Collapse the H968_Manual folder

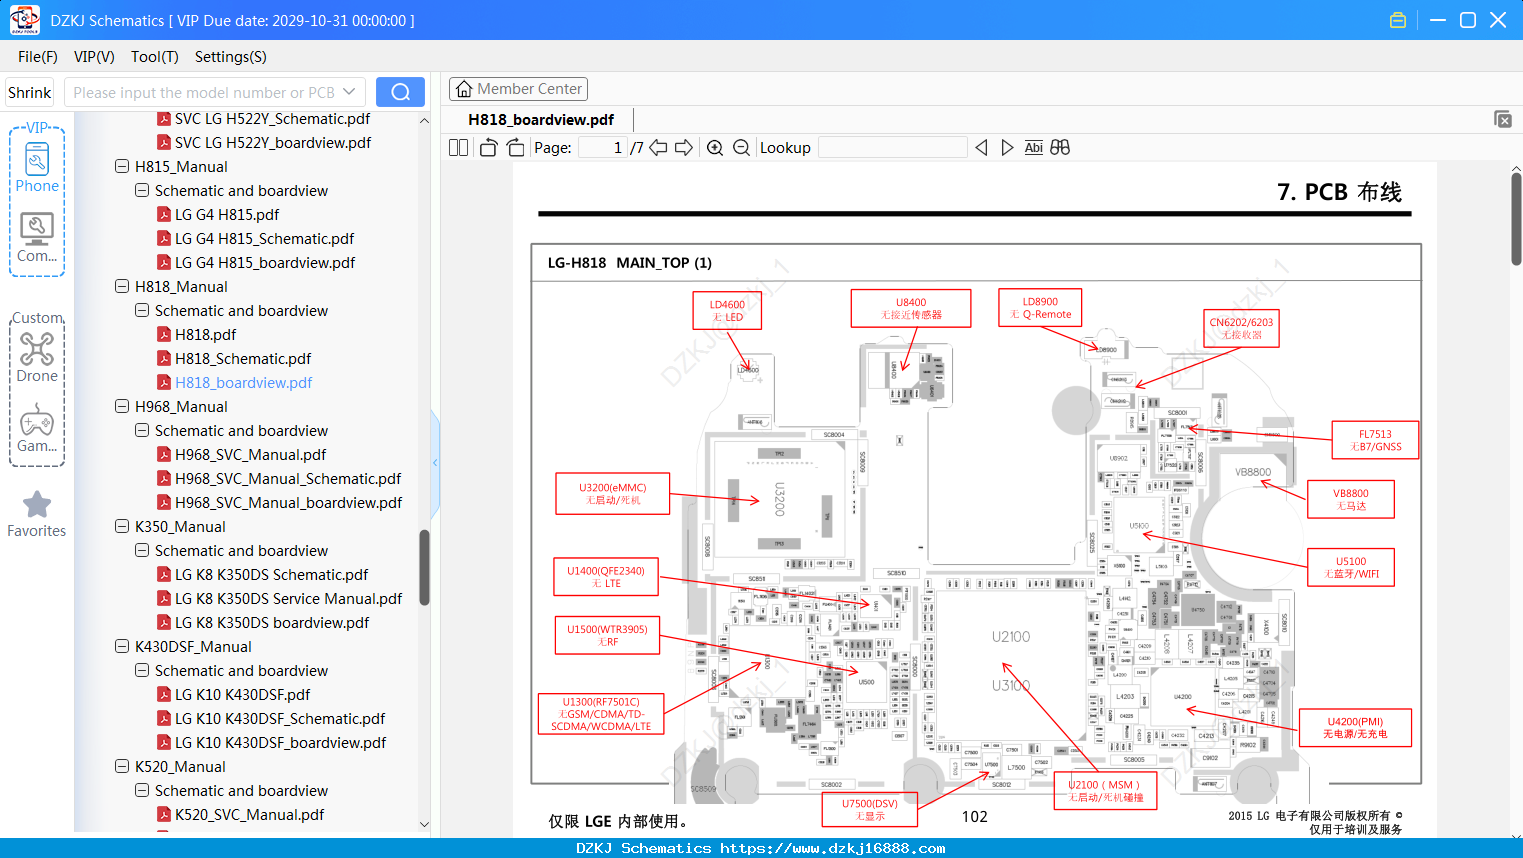click(x=122, y=406)
